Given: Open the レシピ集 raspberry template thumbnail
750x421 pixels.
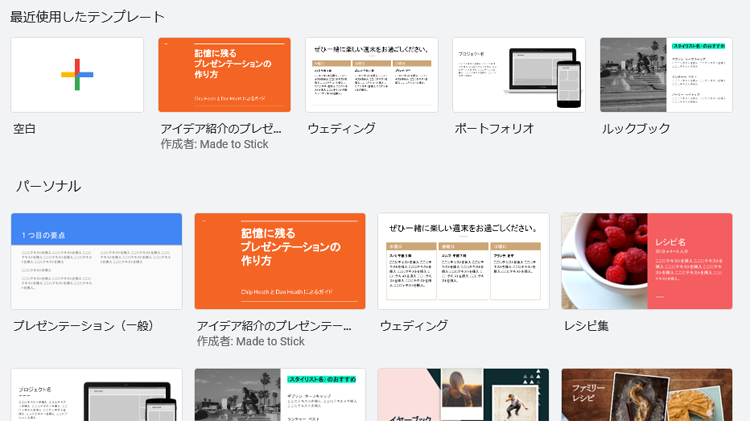Looking at the screenshot, I should click(647, 261).
